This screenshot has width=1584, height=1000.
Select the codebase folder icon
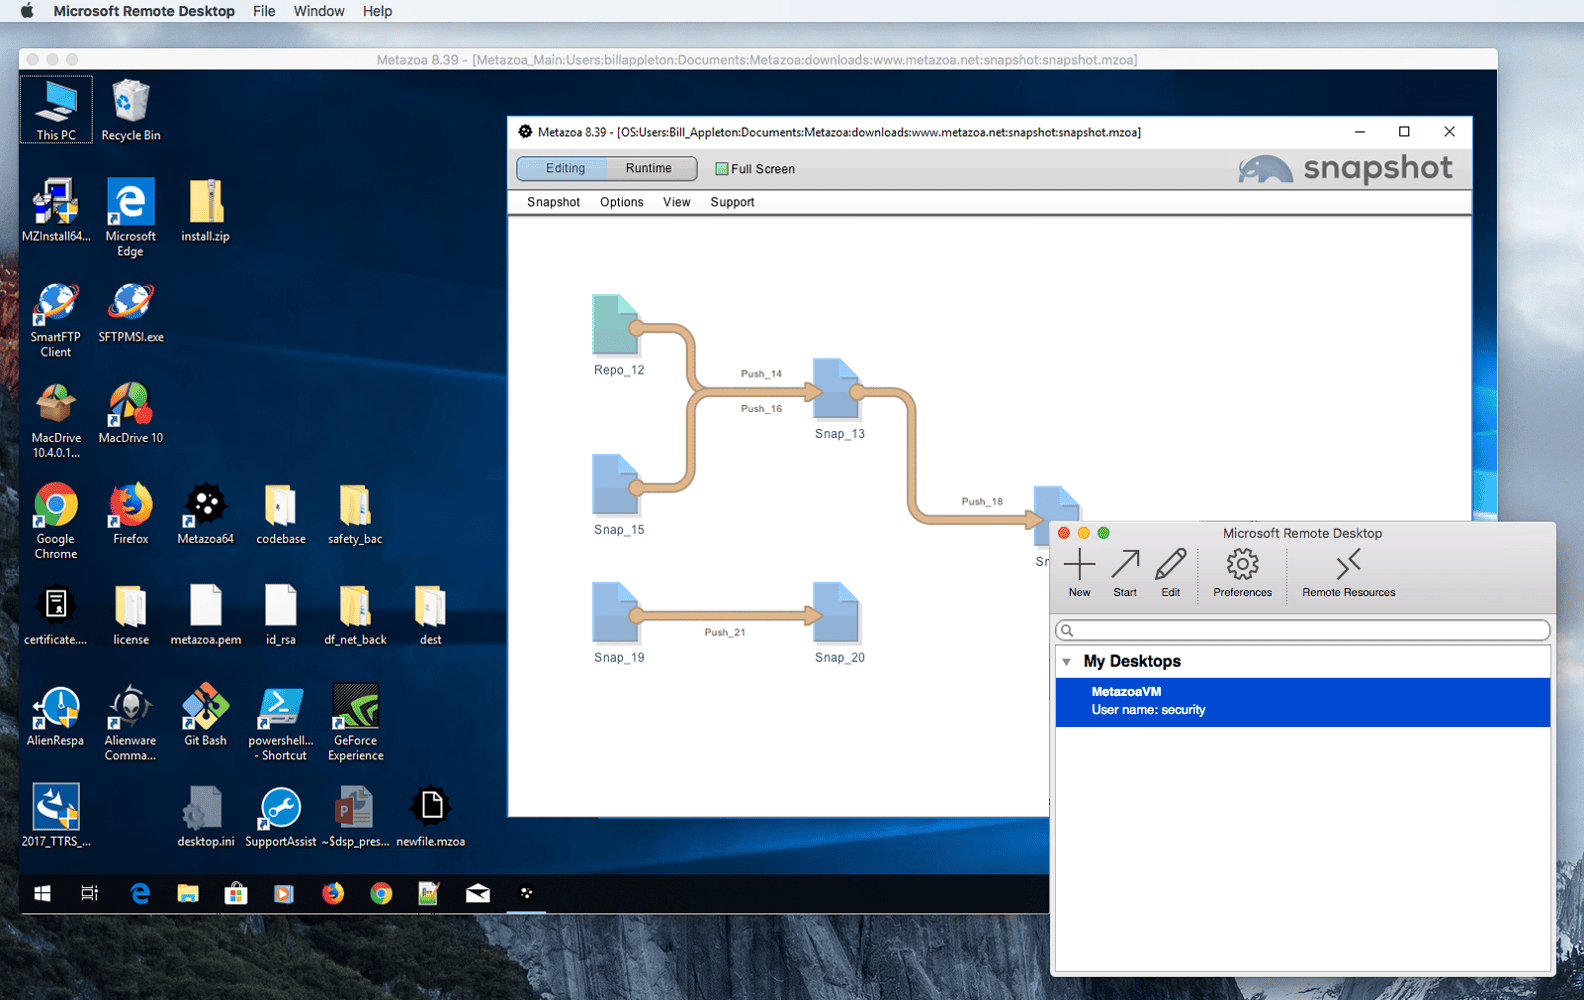[281, 513]
